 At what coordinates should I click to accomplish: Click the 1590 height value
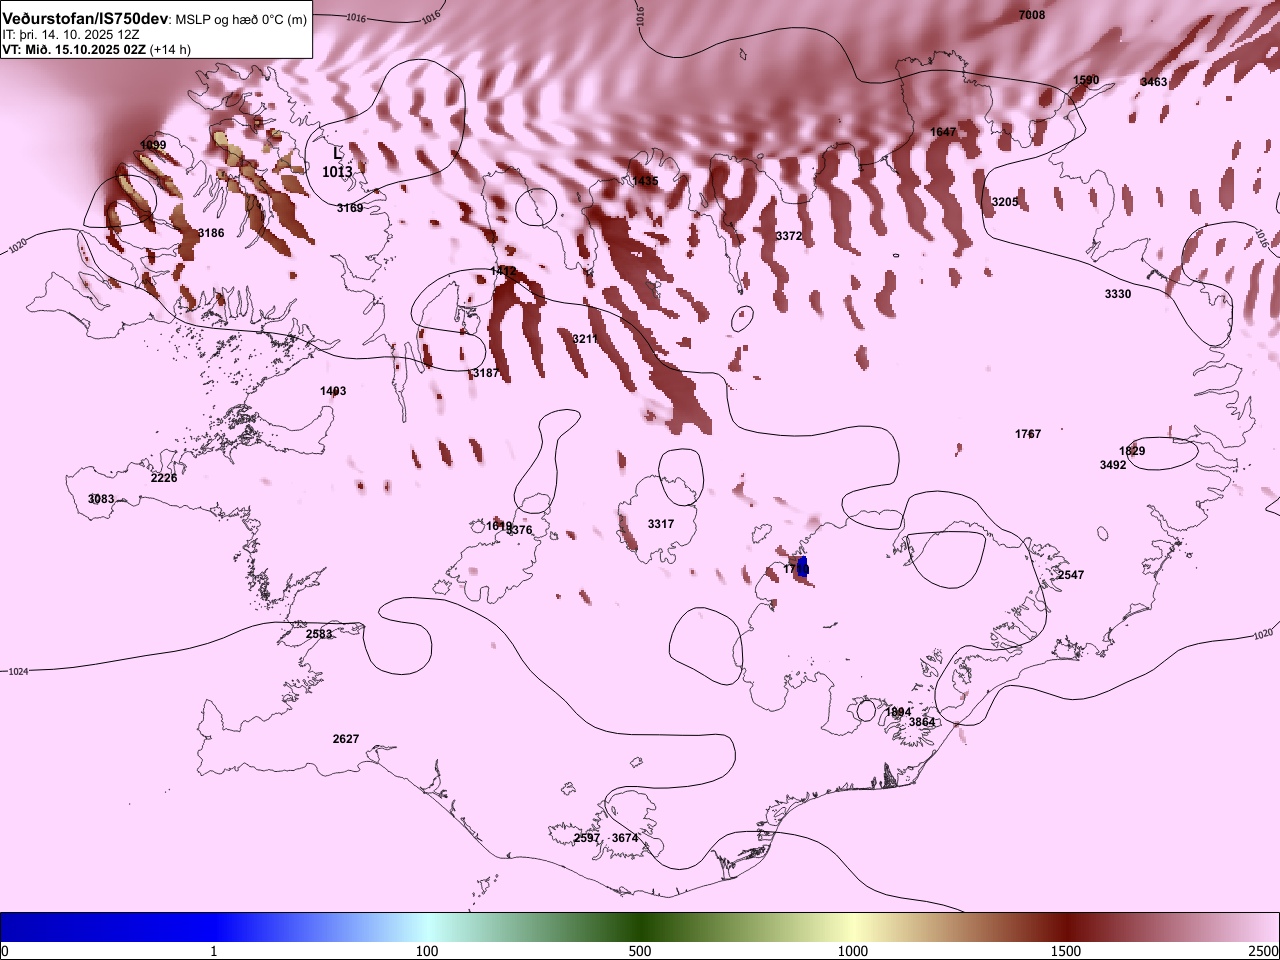1086,80
